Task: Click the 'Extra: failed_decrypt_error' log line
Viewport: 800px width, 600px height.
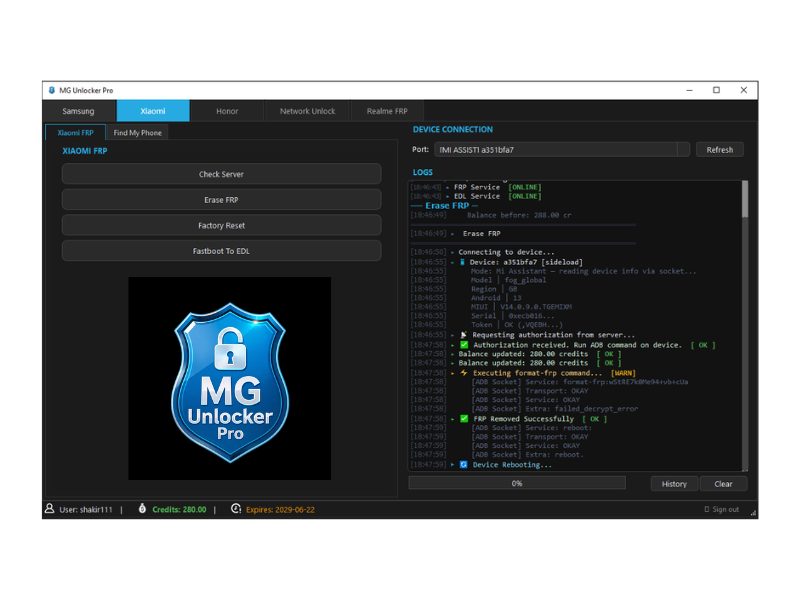Action: pos(555,409)
